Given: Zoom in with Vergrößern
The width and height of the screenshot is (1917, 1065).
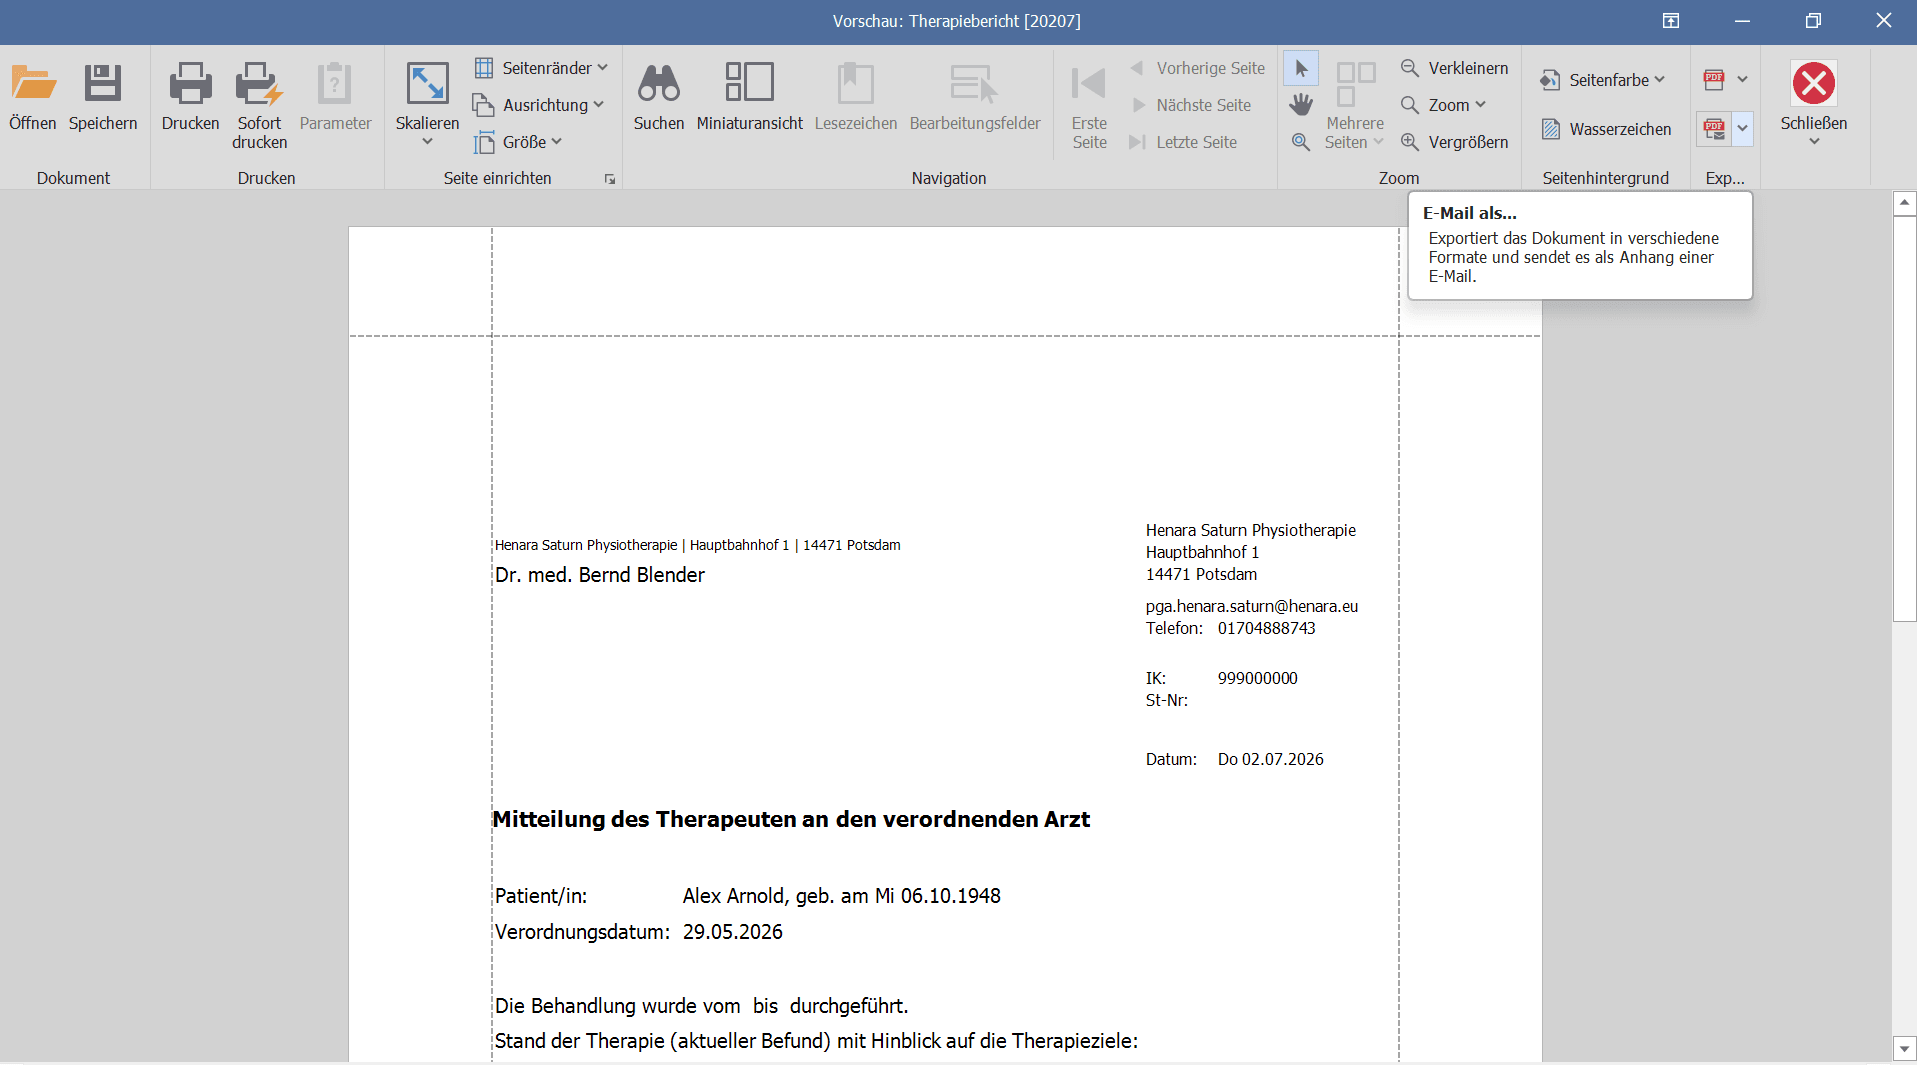Looking at the screenshot, I should click(x=1455, y=142).
